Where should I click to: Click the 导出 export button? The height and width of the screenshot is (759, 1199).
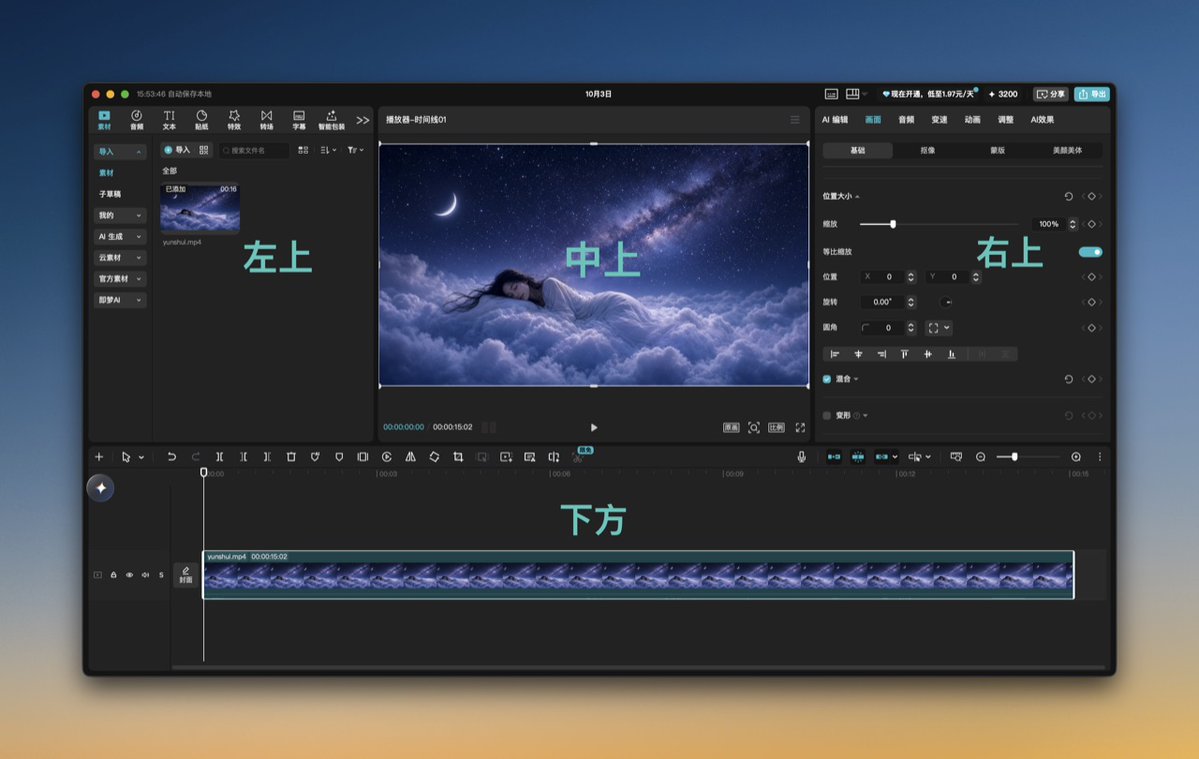tap(1091, 94)
